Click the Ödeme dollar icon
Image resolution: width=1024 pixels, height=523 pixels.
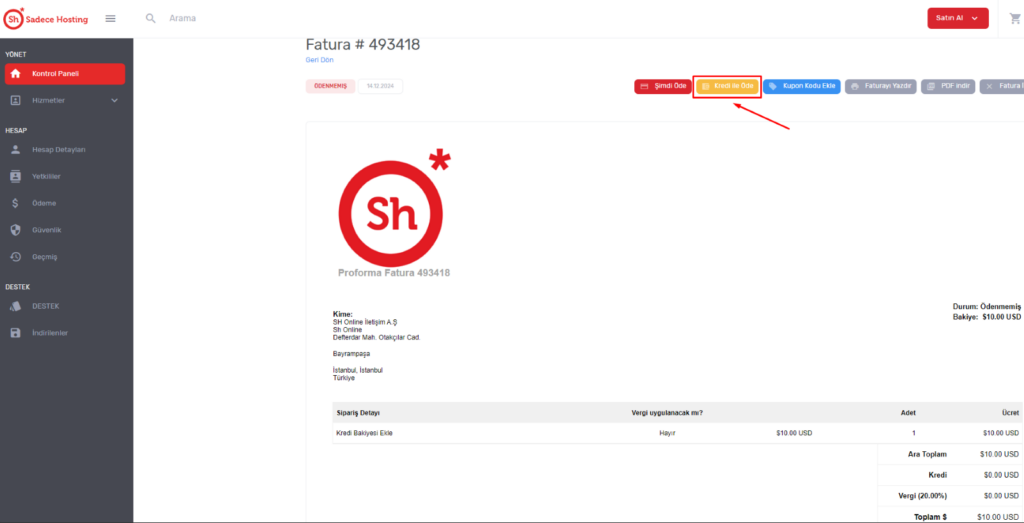(x=16, y=203)
